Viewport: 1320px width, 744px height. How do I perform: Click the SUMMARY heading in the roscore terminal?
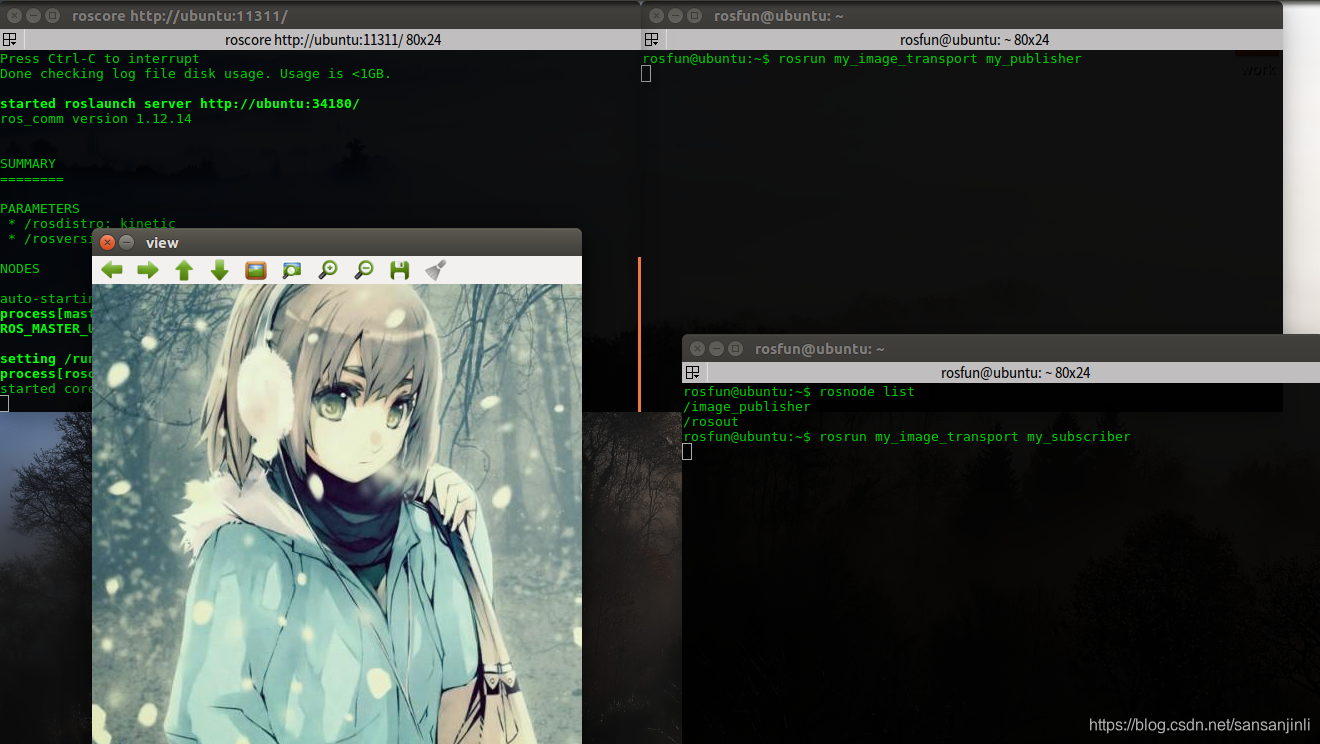click(28, 164)
